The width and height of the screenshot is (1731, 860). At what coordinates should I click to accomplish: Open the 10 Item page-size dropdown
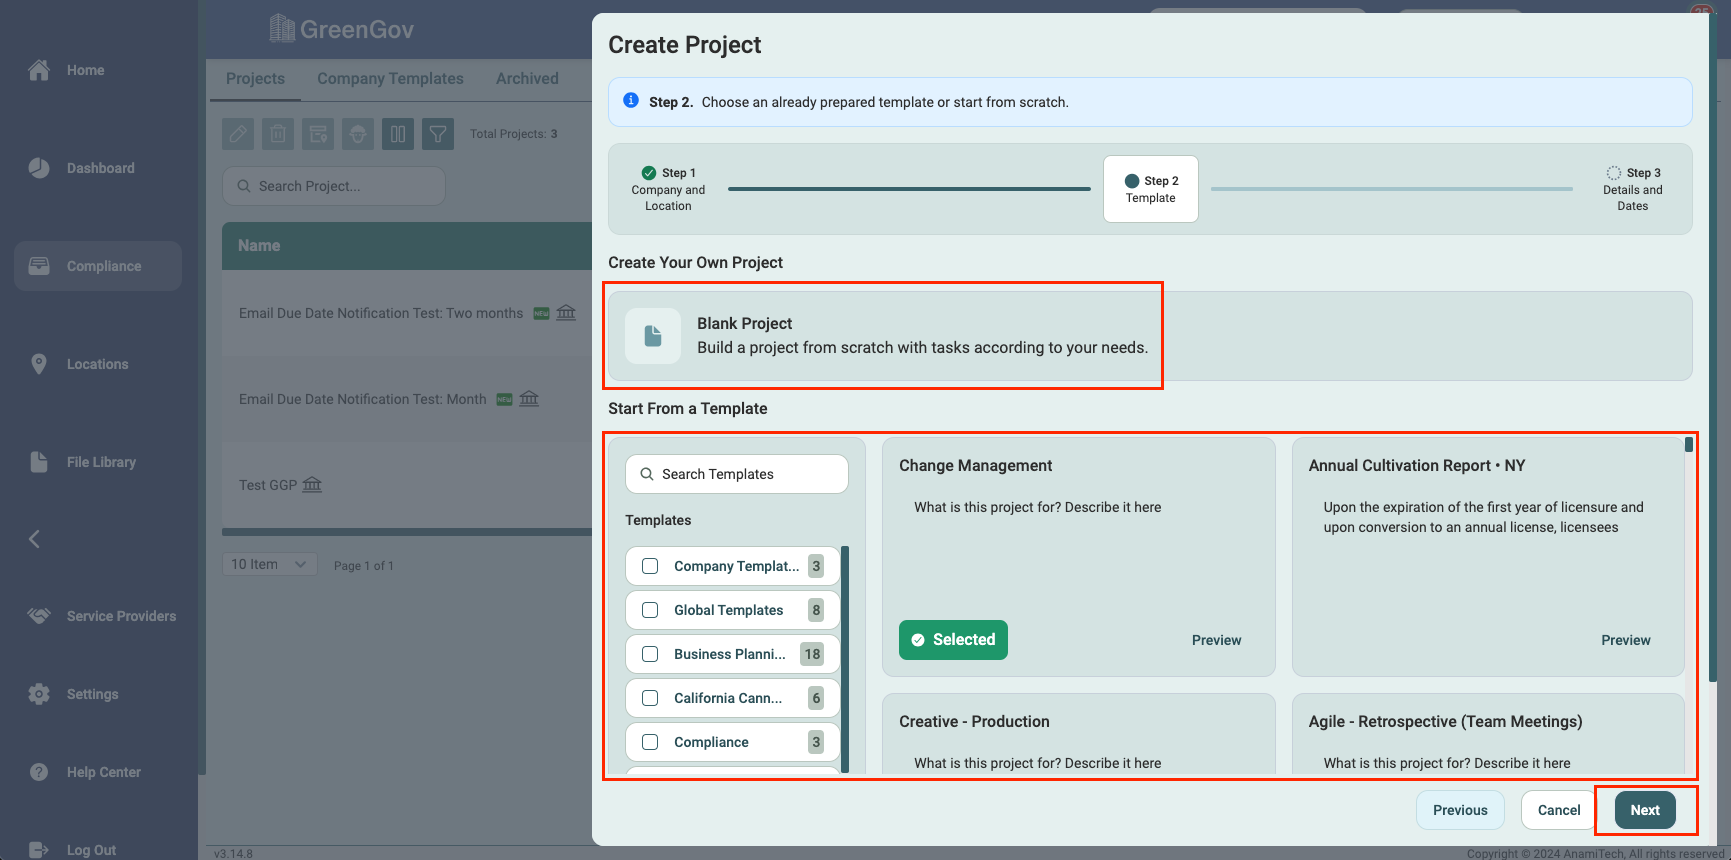[x=269, y=565]
